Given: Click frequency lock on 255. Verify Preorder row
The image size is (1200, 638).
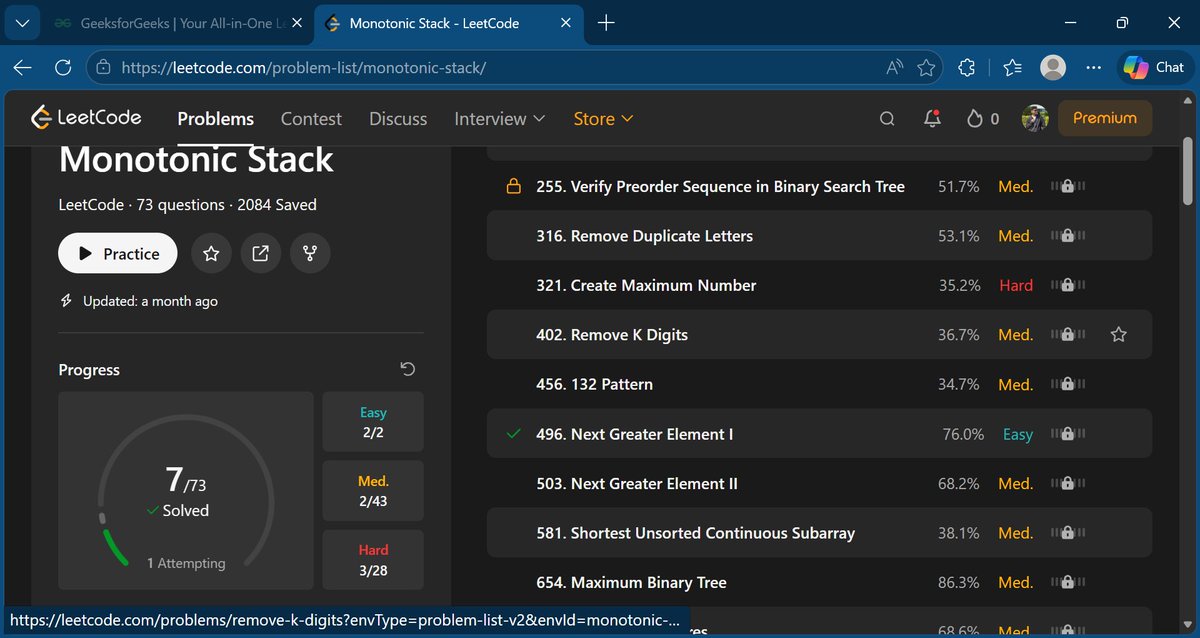Looking at the screenshot, I should (x=1068, y=186).
